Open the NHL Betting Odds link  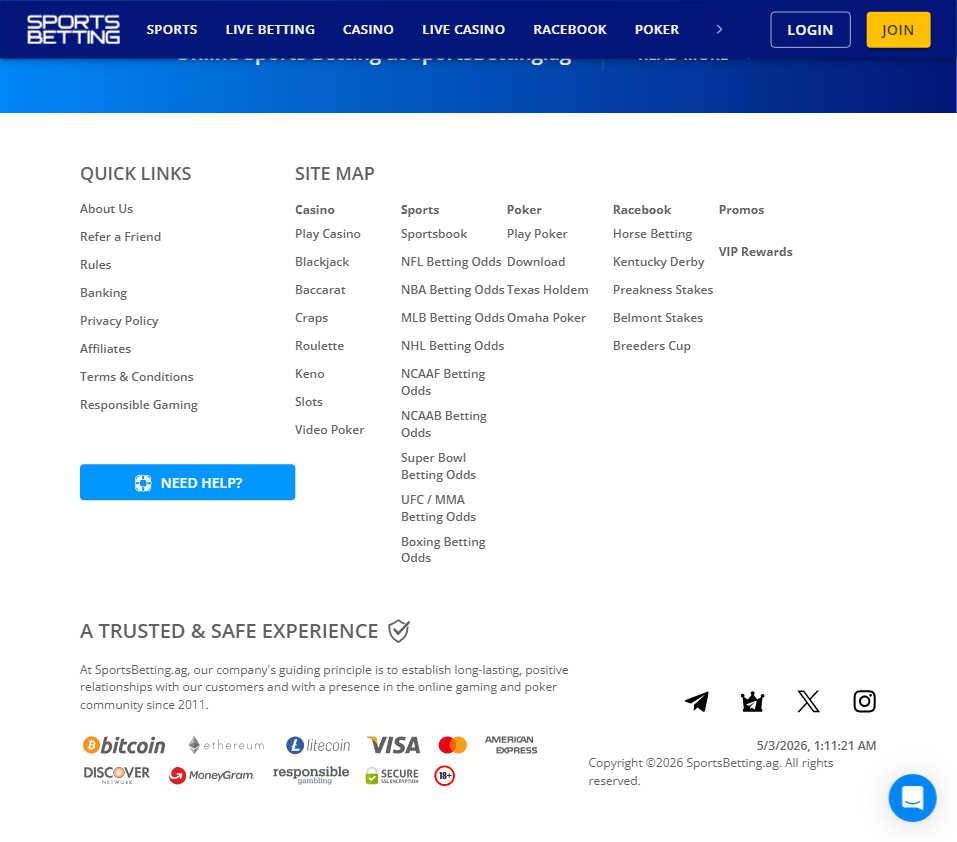(452, 346)
